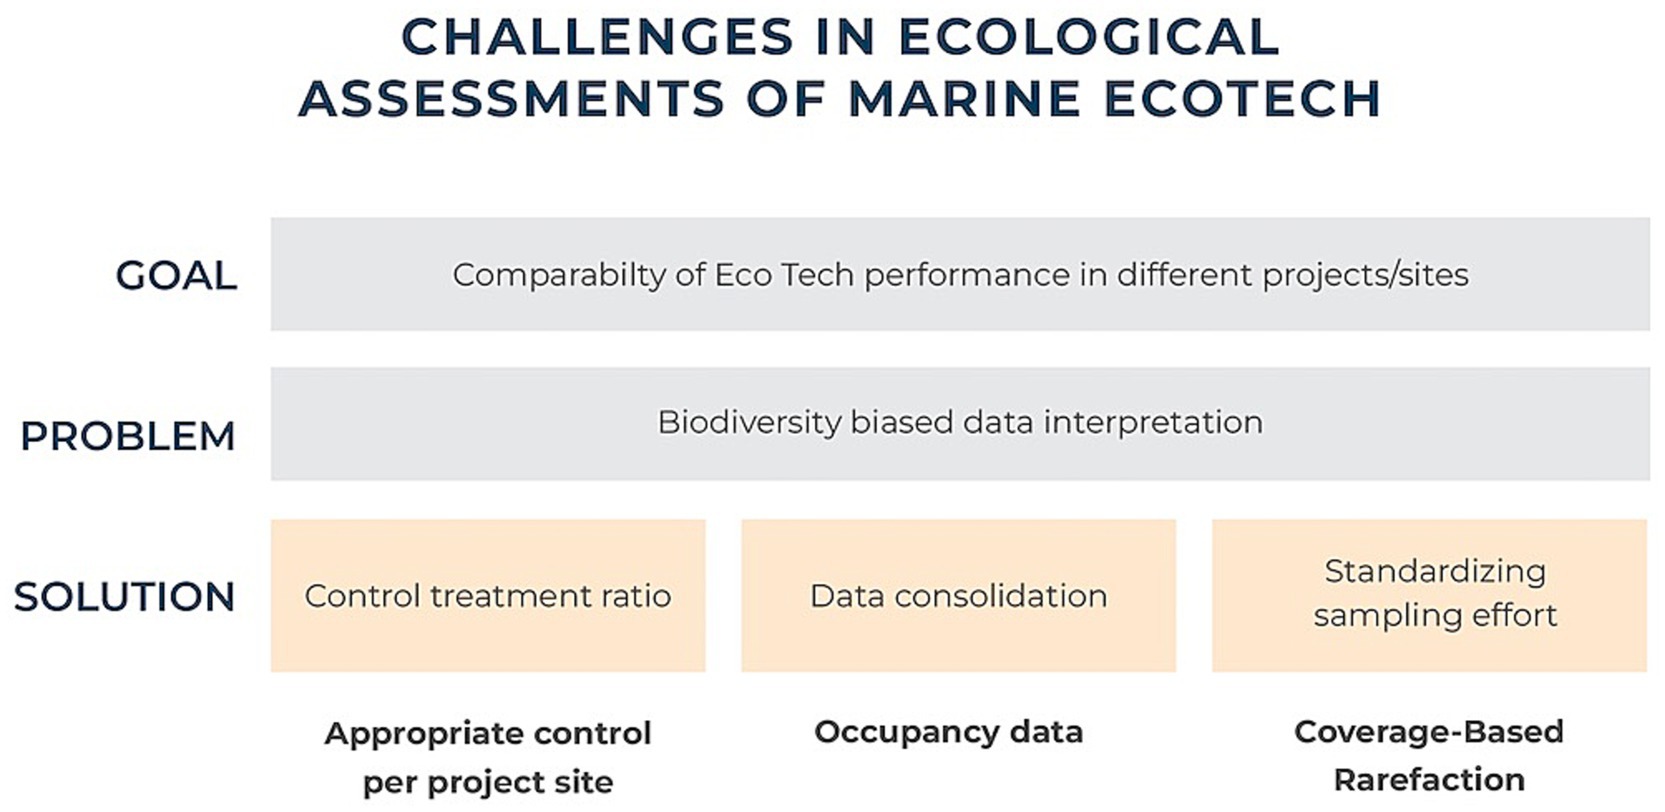Click the word ASSESSMENTS in the title
The height and width of the screenshot is (812, 1665).
click(x=511, y=99)
